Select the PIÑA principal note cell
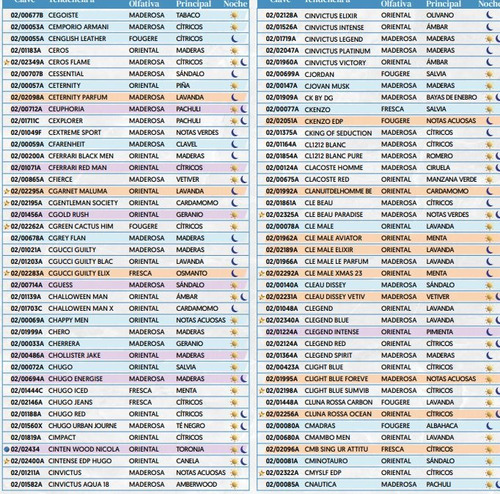 [x=183, y=86]
